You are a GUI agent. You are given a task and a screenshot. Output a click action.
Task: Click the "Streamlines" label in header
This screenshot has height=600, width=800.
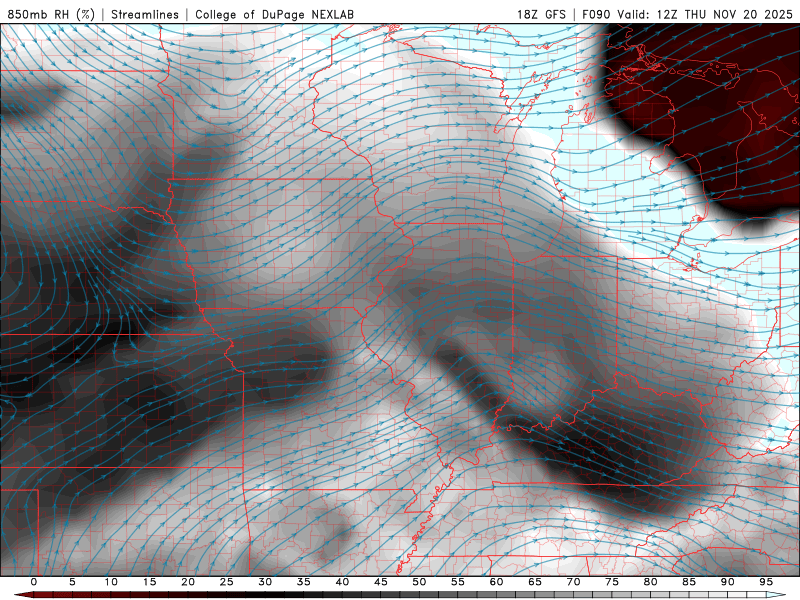(x=145, y=14)
